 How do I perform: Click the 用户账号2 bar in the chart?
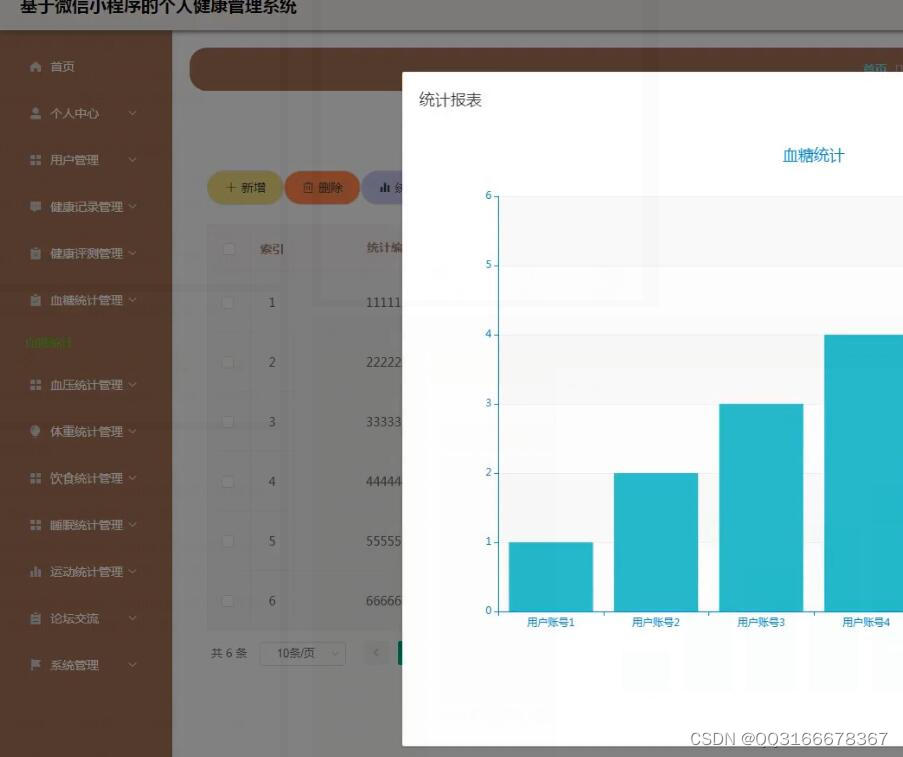[x=656, y=542]
